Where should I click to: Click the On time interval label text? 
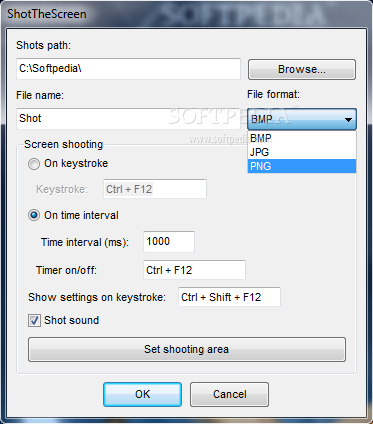(81, 215)
